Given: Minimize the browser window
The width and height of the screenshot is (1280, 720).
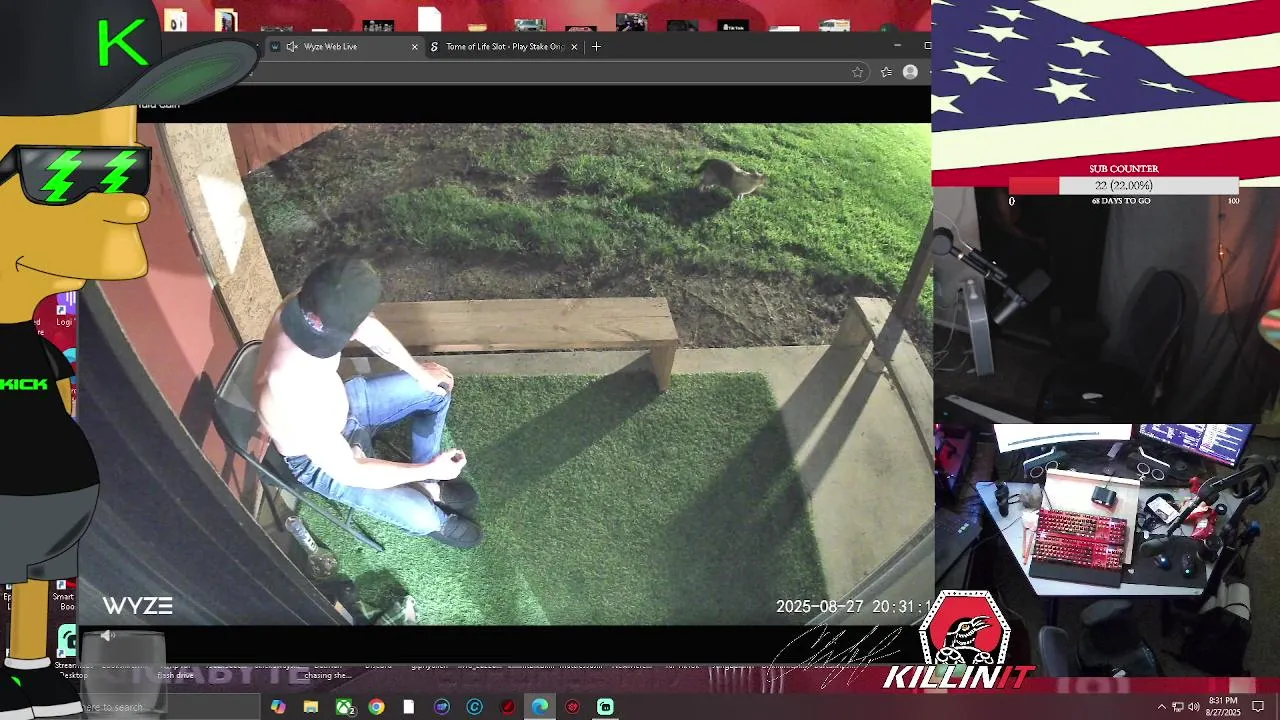Looking at the screenshot, I should [x=897, y=46].
